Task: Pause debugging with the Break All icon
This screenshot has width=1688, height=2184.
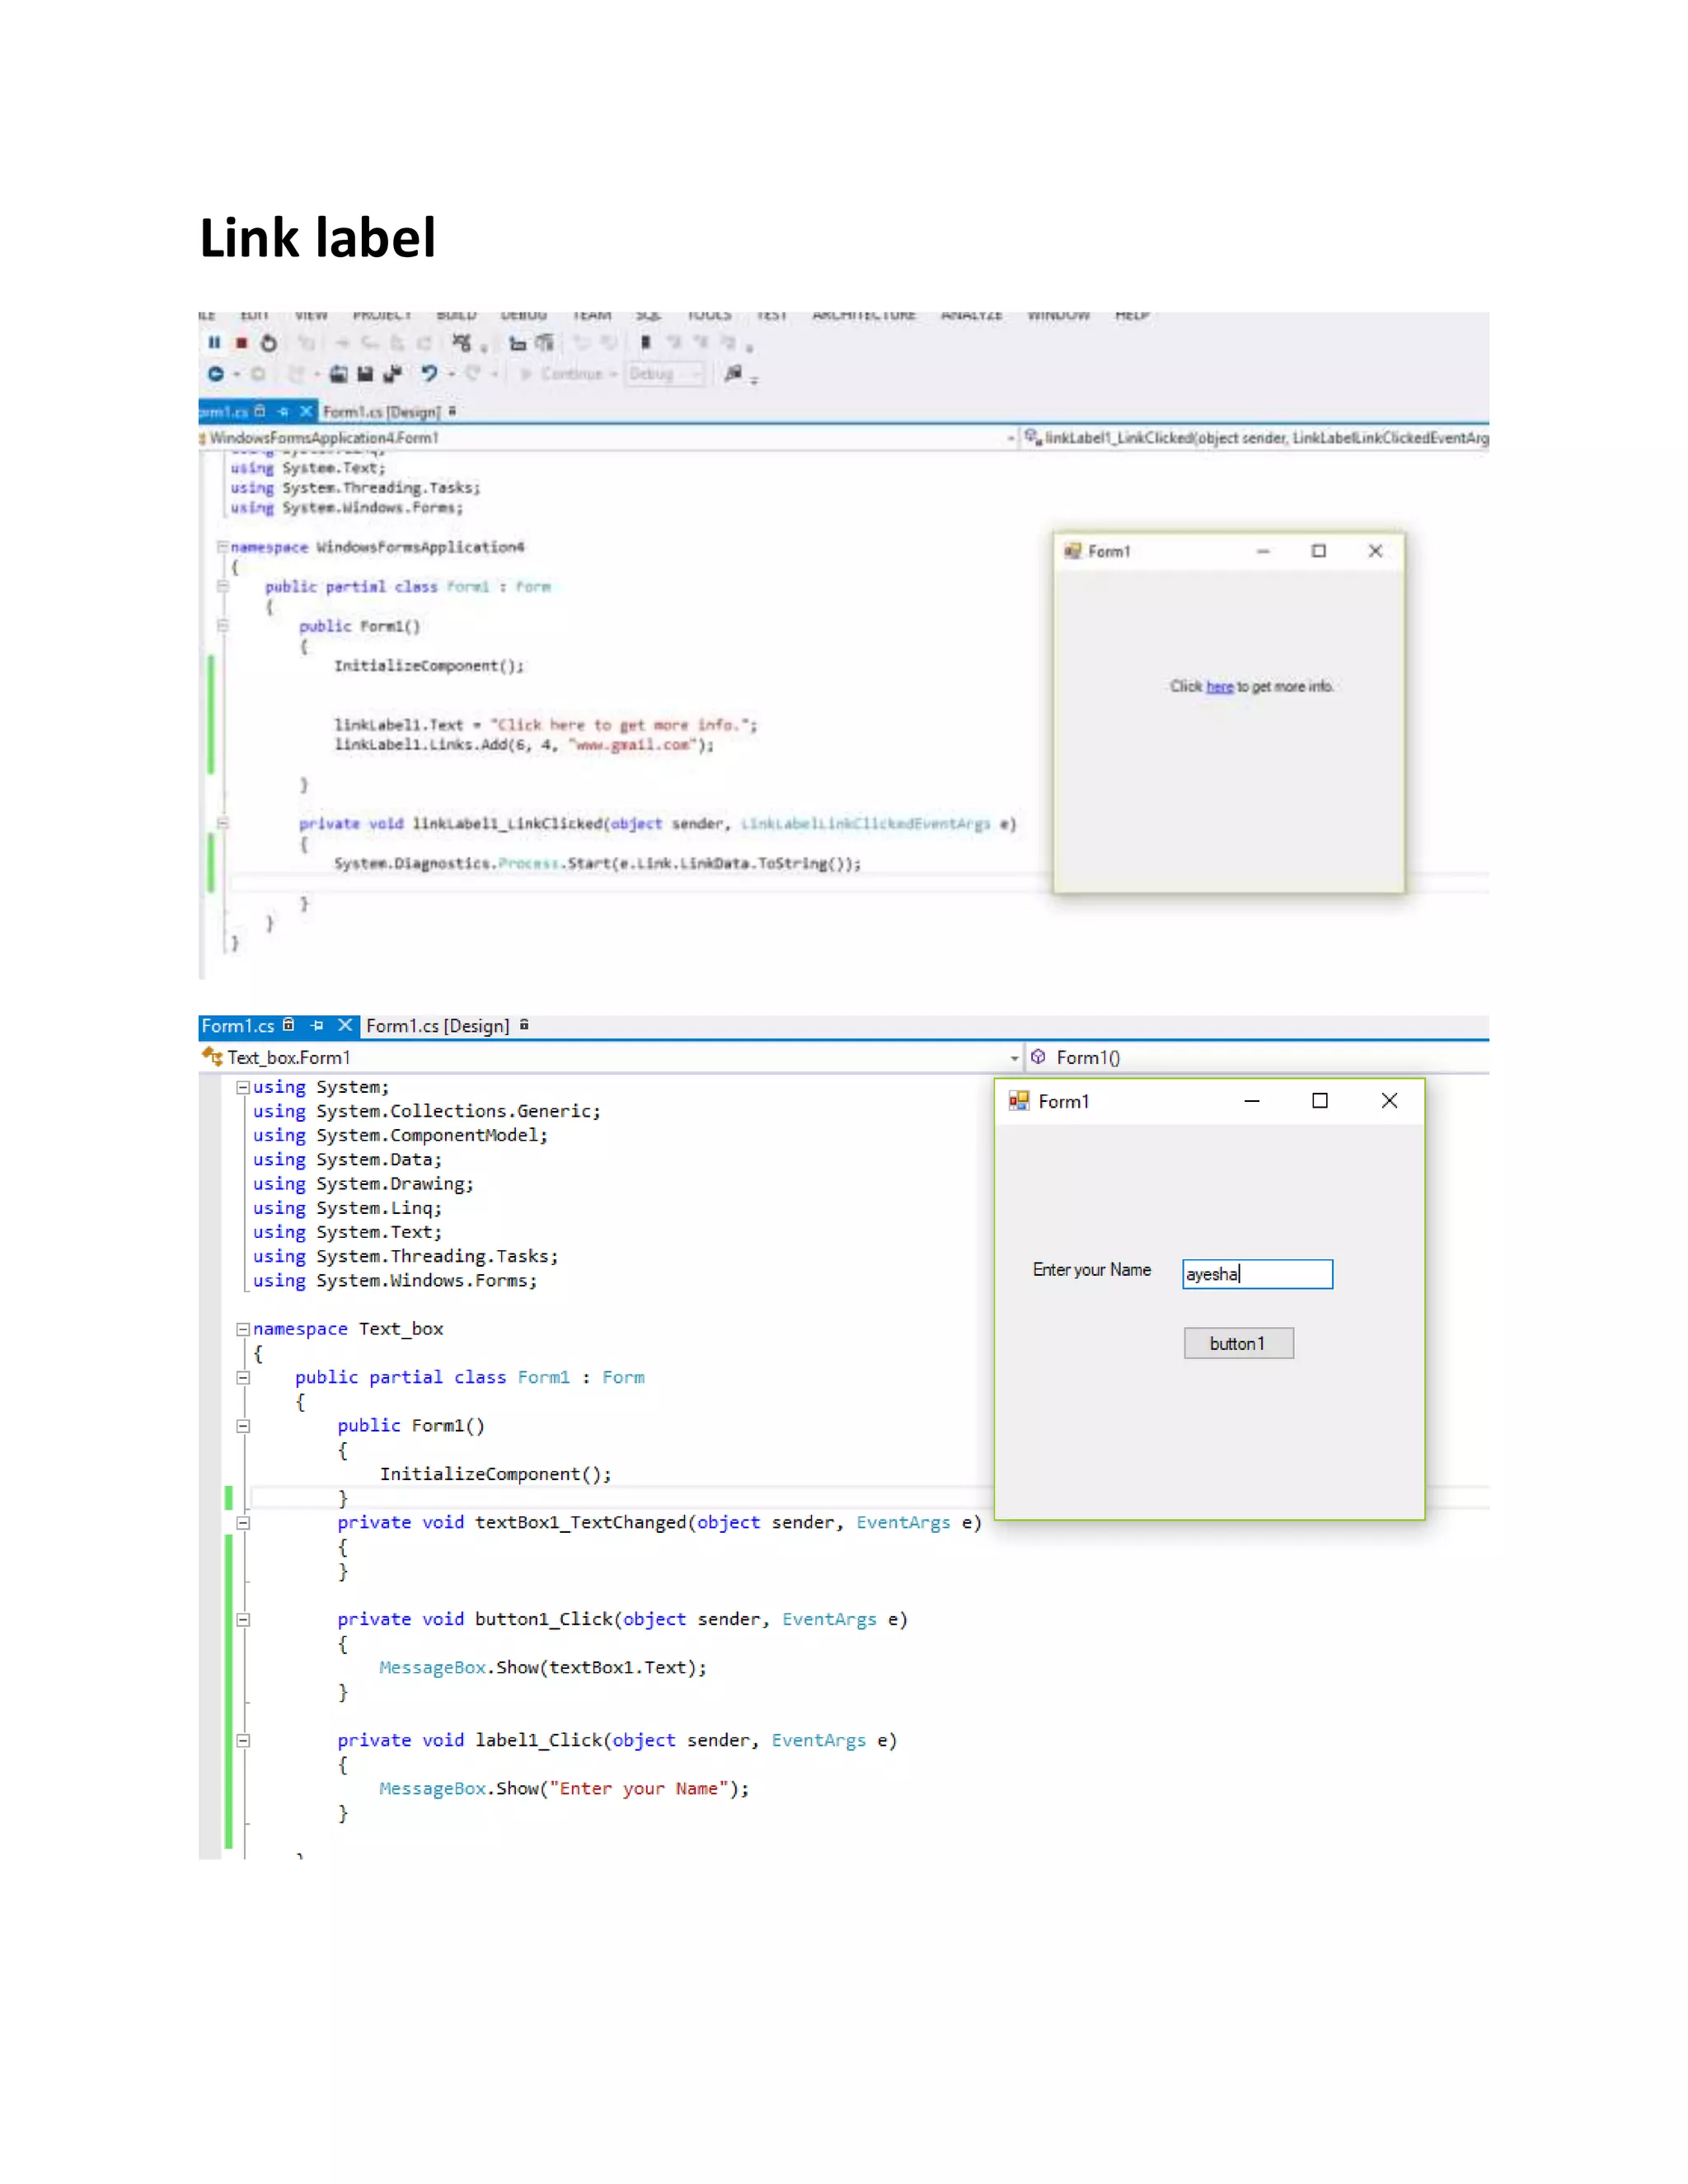Action: [x=214, y=343]
